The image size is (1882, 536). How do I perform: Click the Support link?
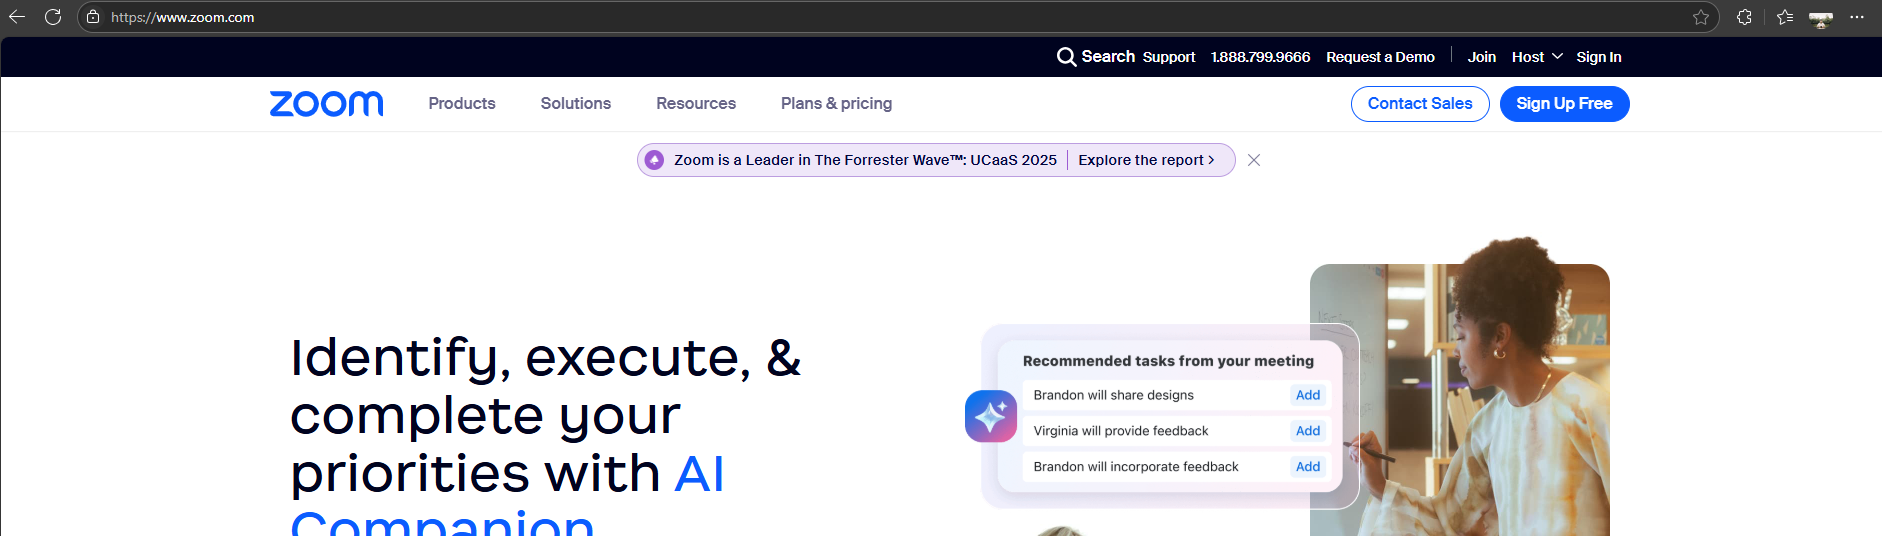(x=1169, y=57)
